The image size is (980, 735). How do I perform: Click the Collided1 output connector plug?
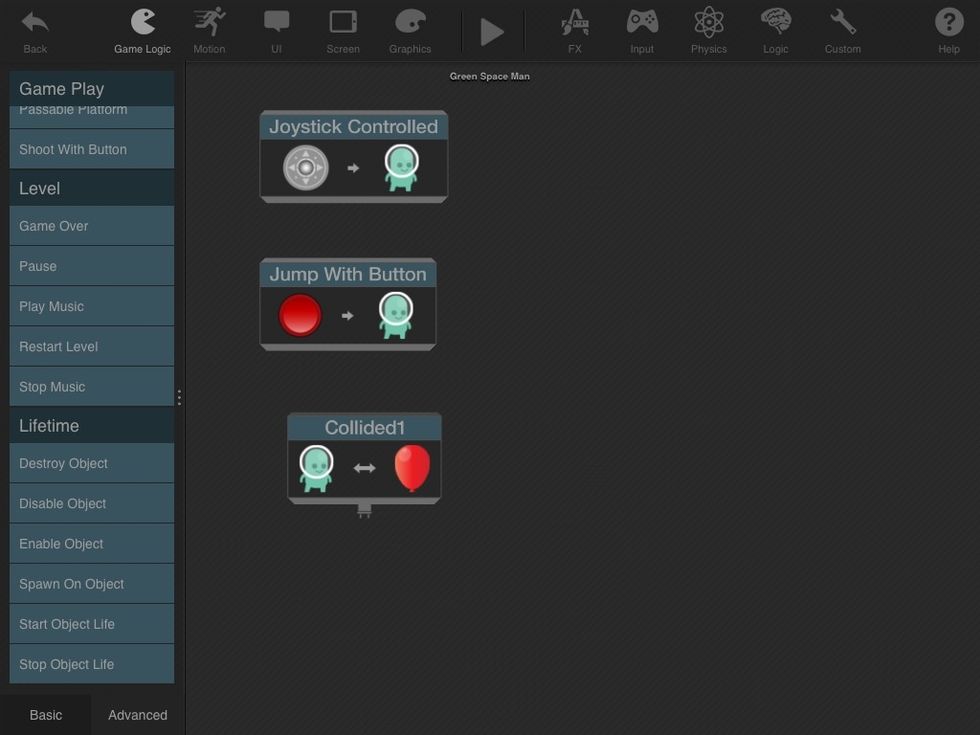364,511
